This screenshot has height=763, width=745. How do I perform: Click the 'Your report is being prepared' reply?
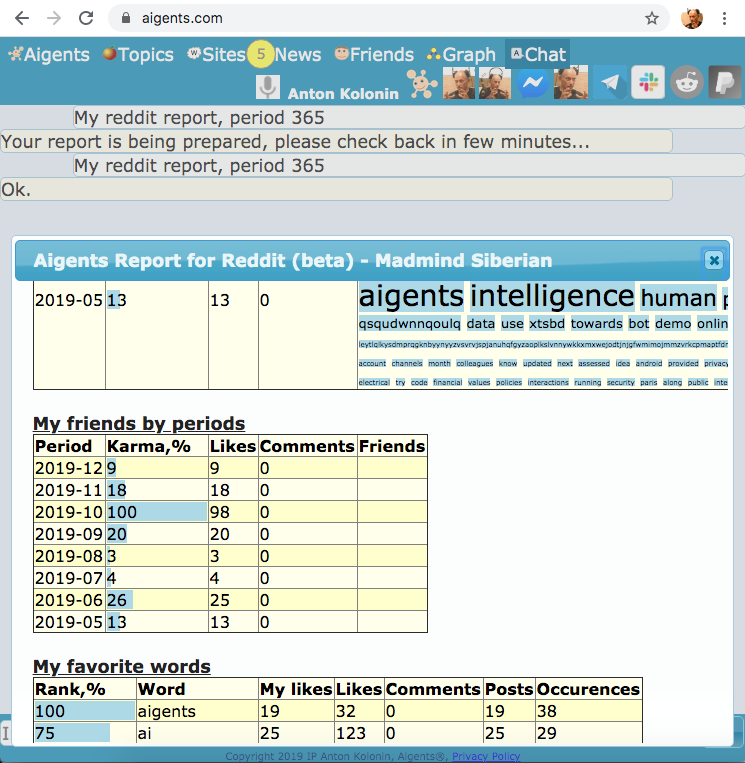[336, 142]
